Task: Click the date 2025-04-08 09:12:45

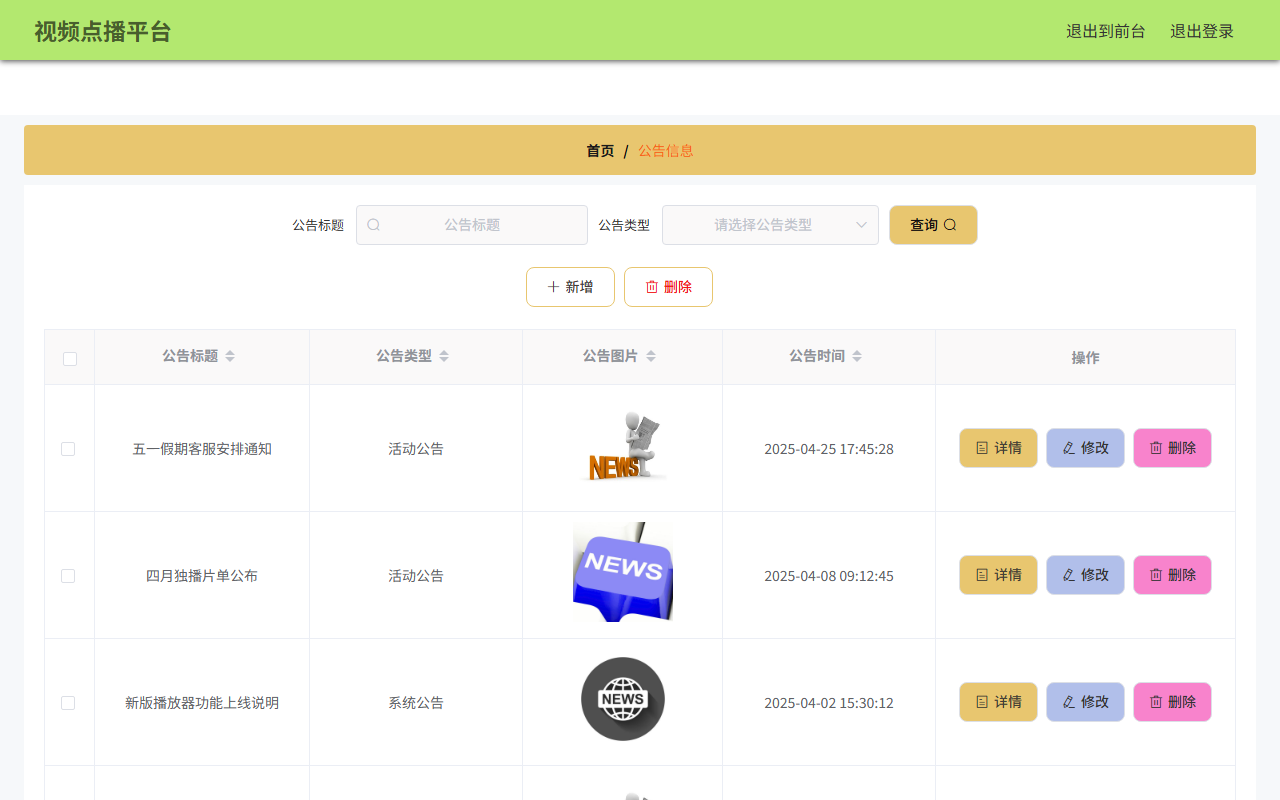Action: (829, 576)
